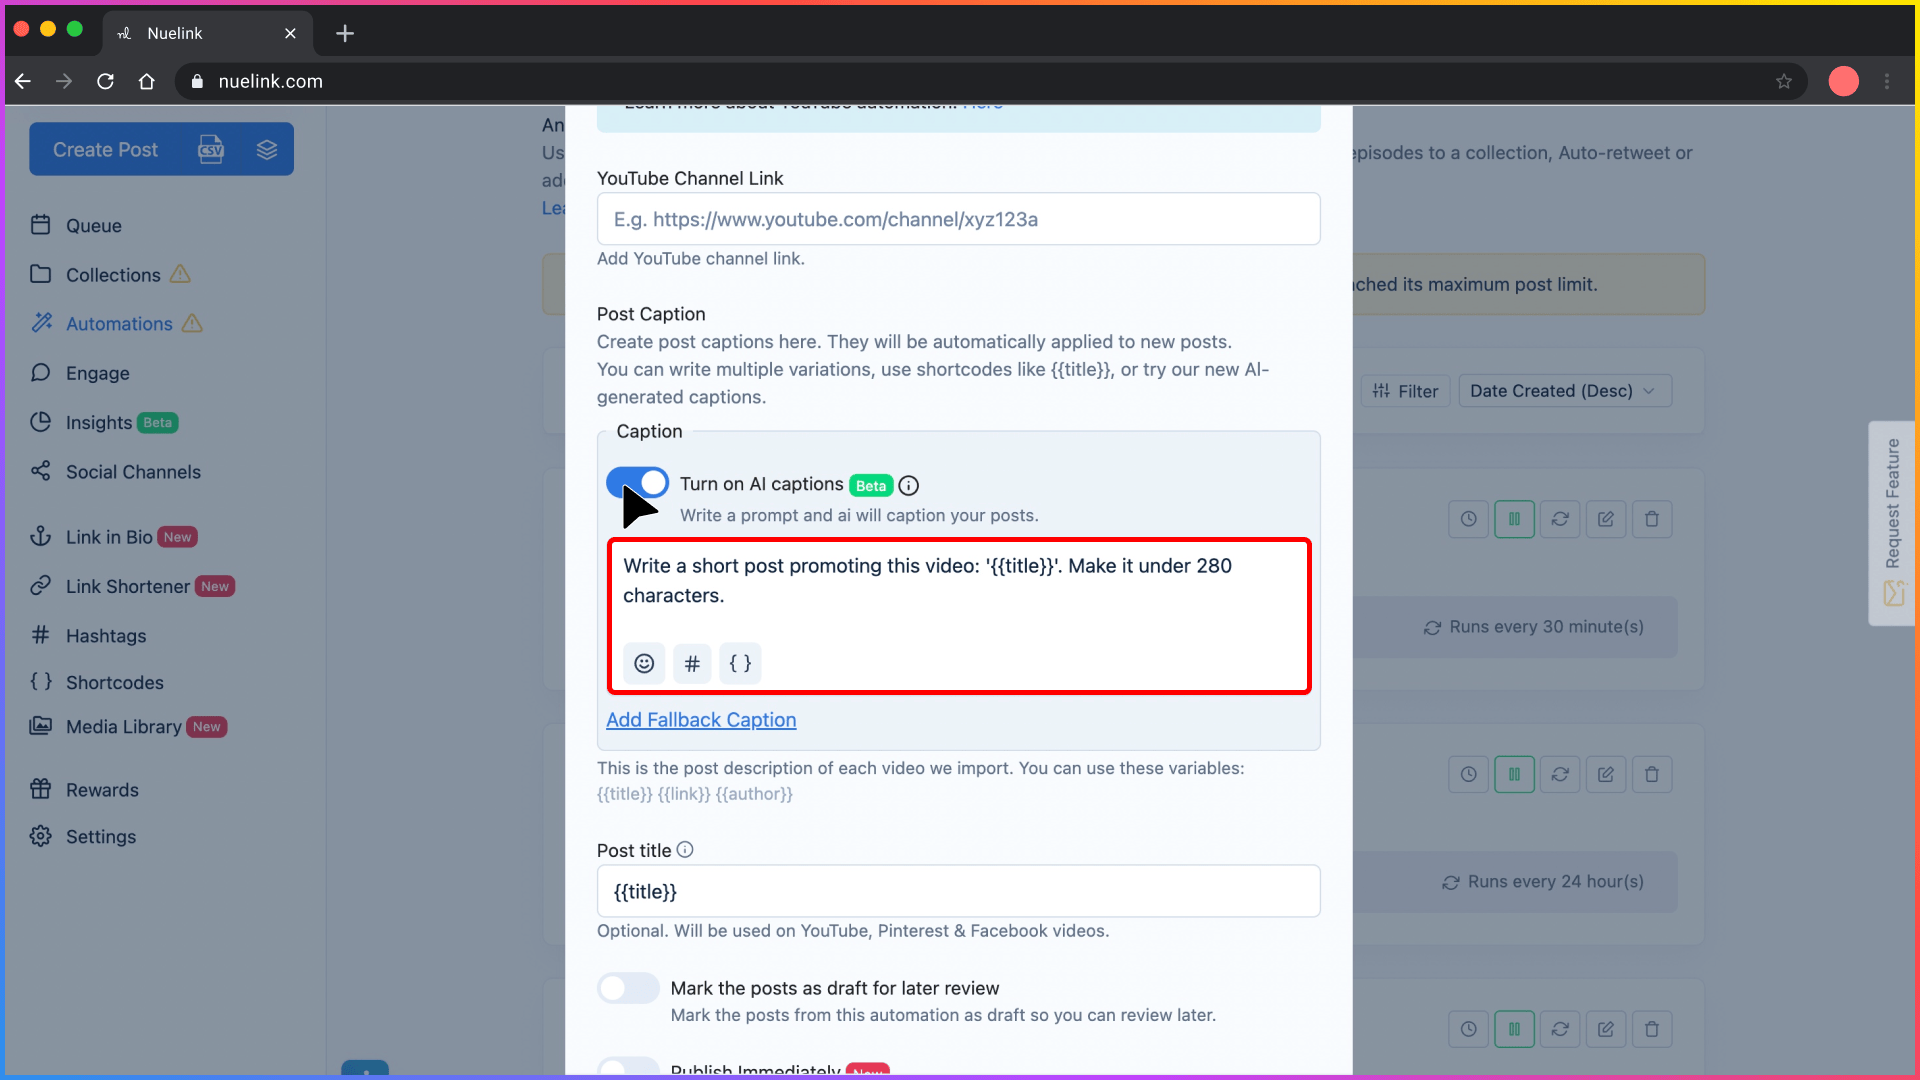Select the Nuelink browser tab
This screenshot has height=1080, width=1920.
point(207,33)
